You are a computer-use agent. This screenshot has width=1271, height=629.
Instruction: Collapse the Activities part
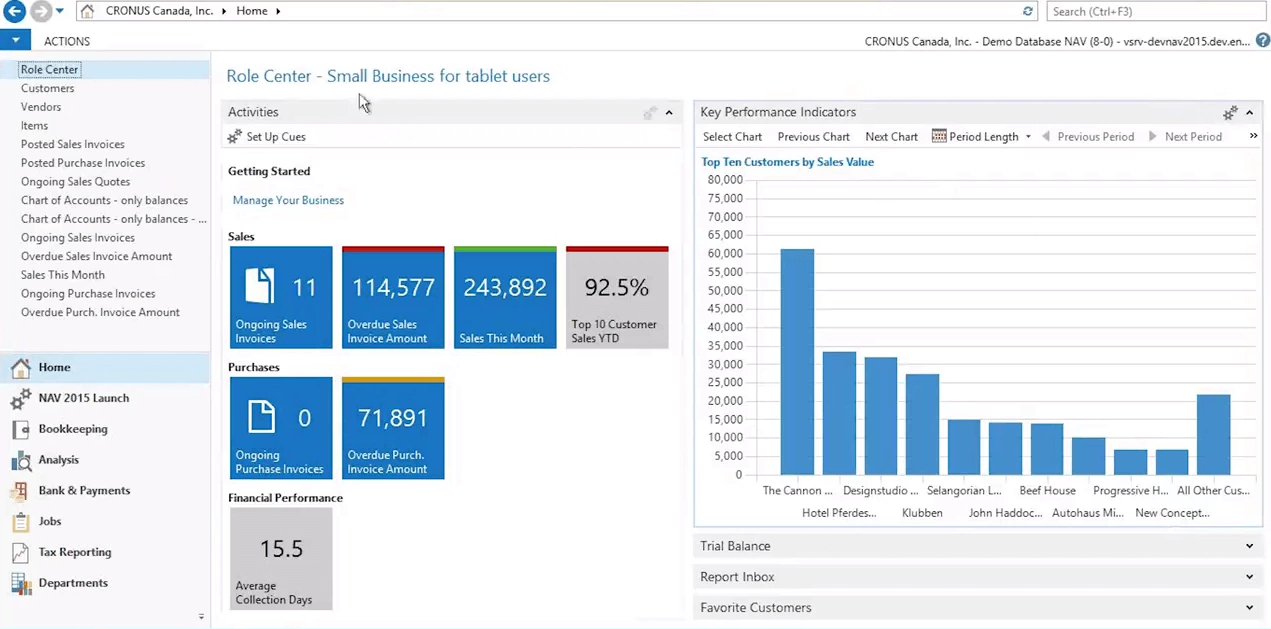669,112
